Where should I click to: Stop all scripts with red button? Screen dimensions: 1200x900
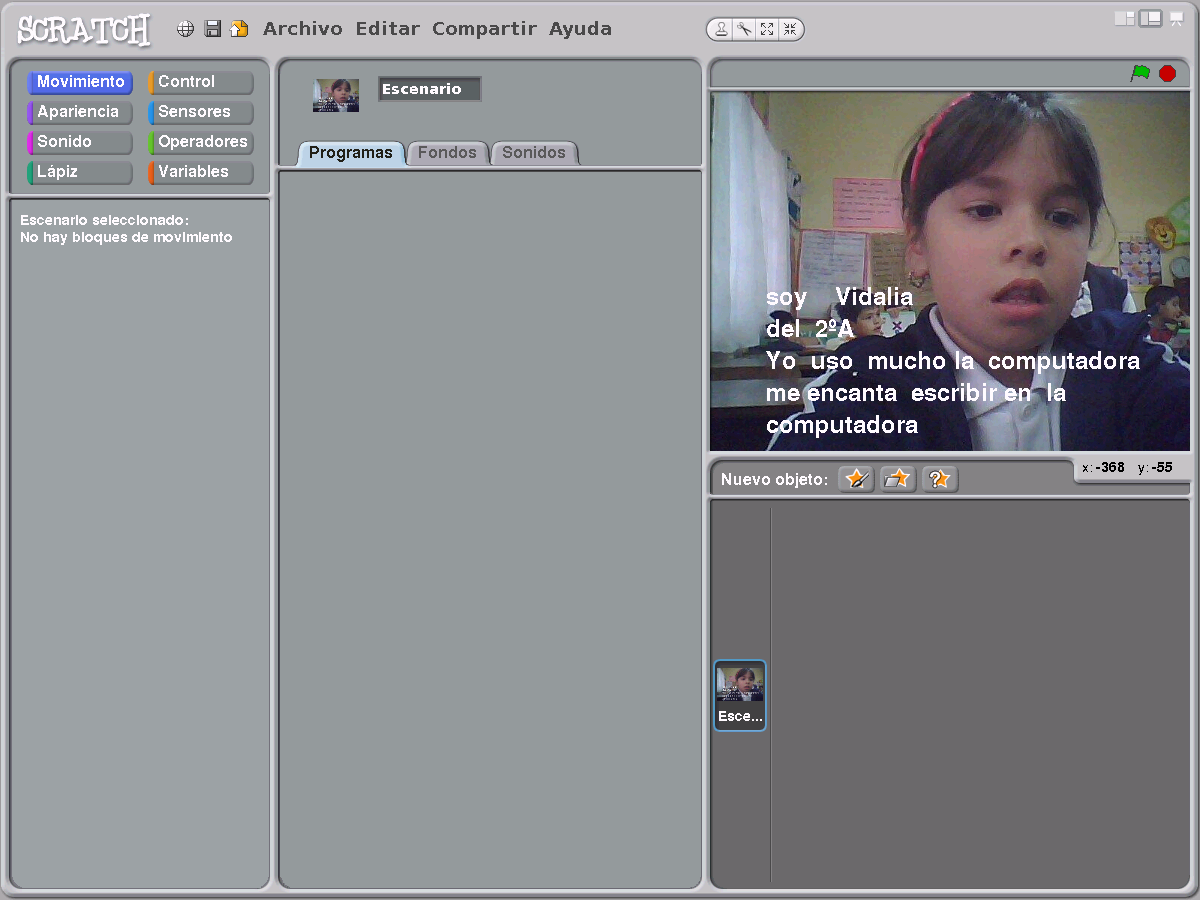pos(1167,73)
